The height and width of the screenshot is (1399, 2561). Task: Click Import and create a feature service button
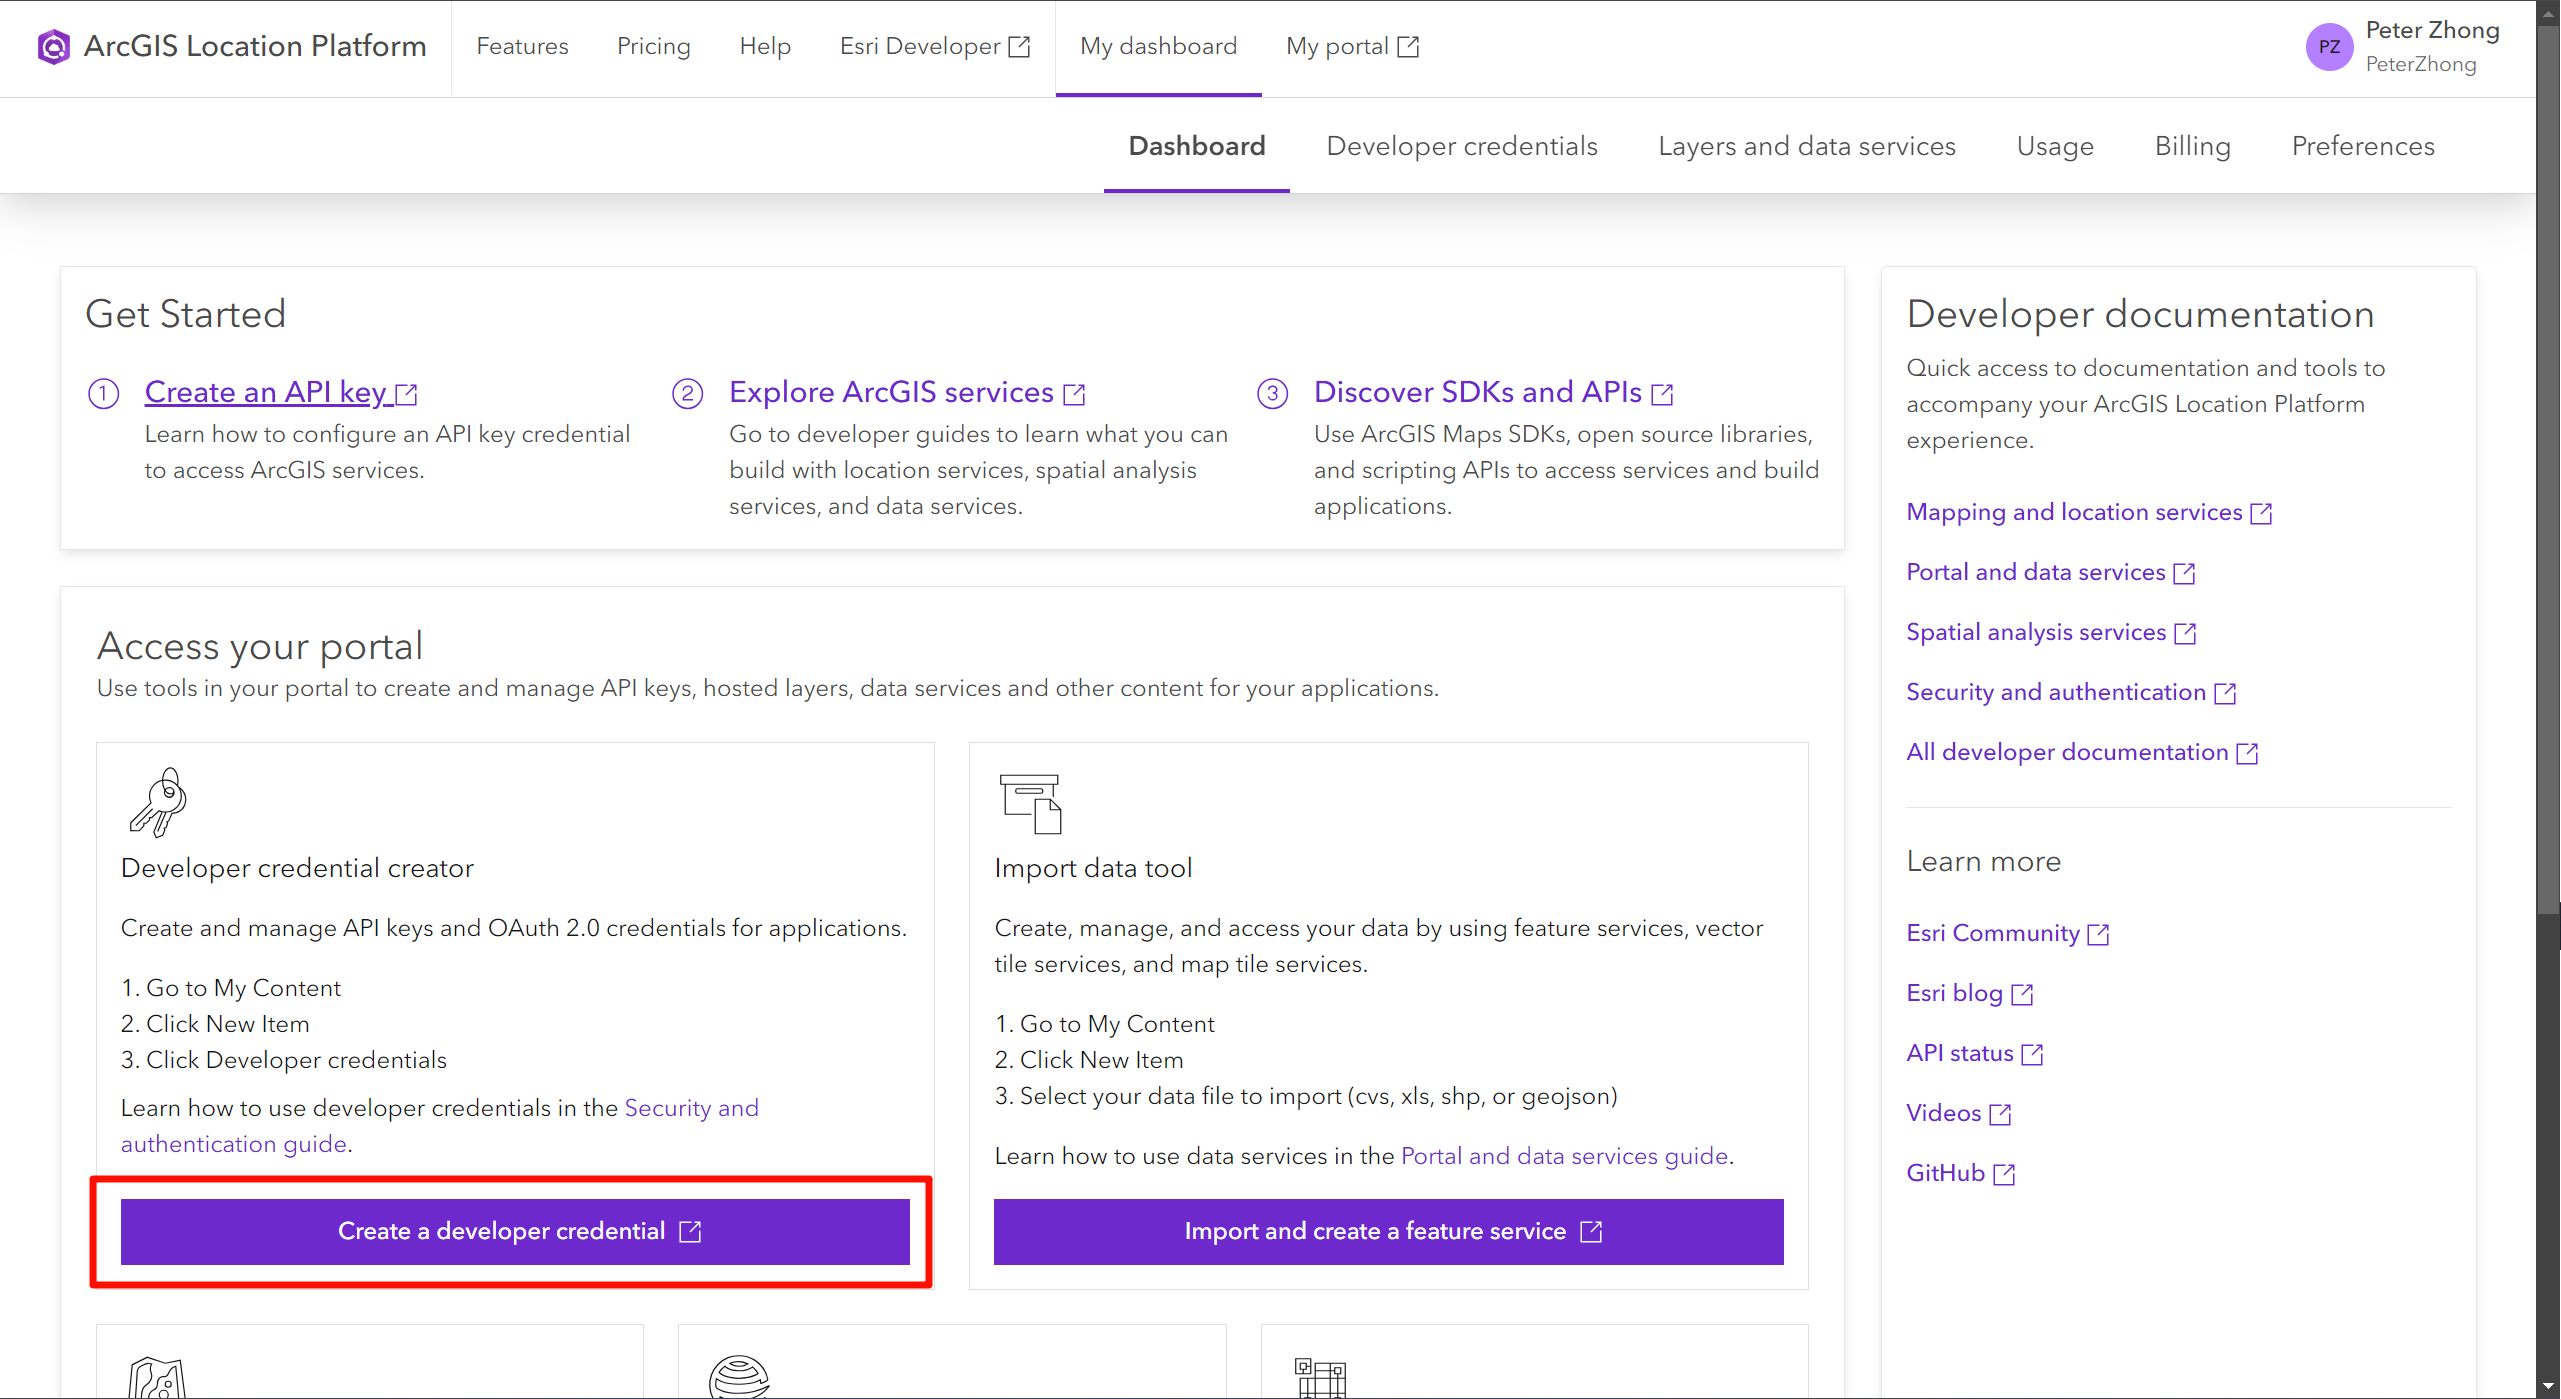point(1389,1231)
